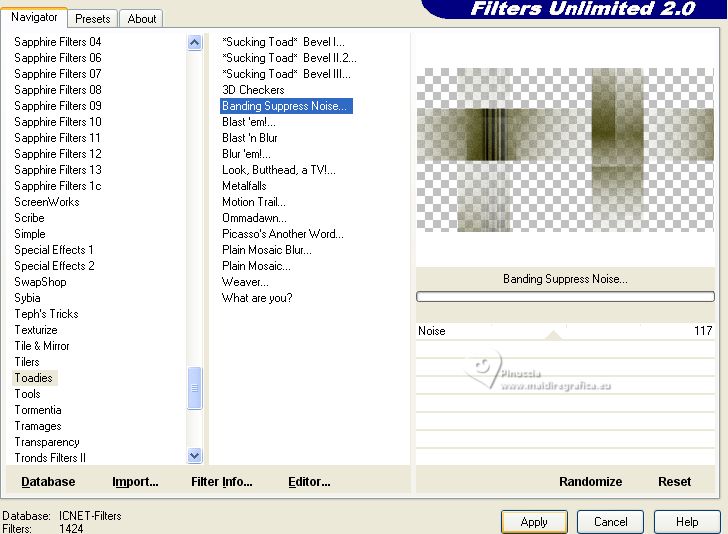Click the category list scroll up arrow
The height and width of the screenshot is (534, 728).
coord(195,43)
